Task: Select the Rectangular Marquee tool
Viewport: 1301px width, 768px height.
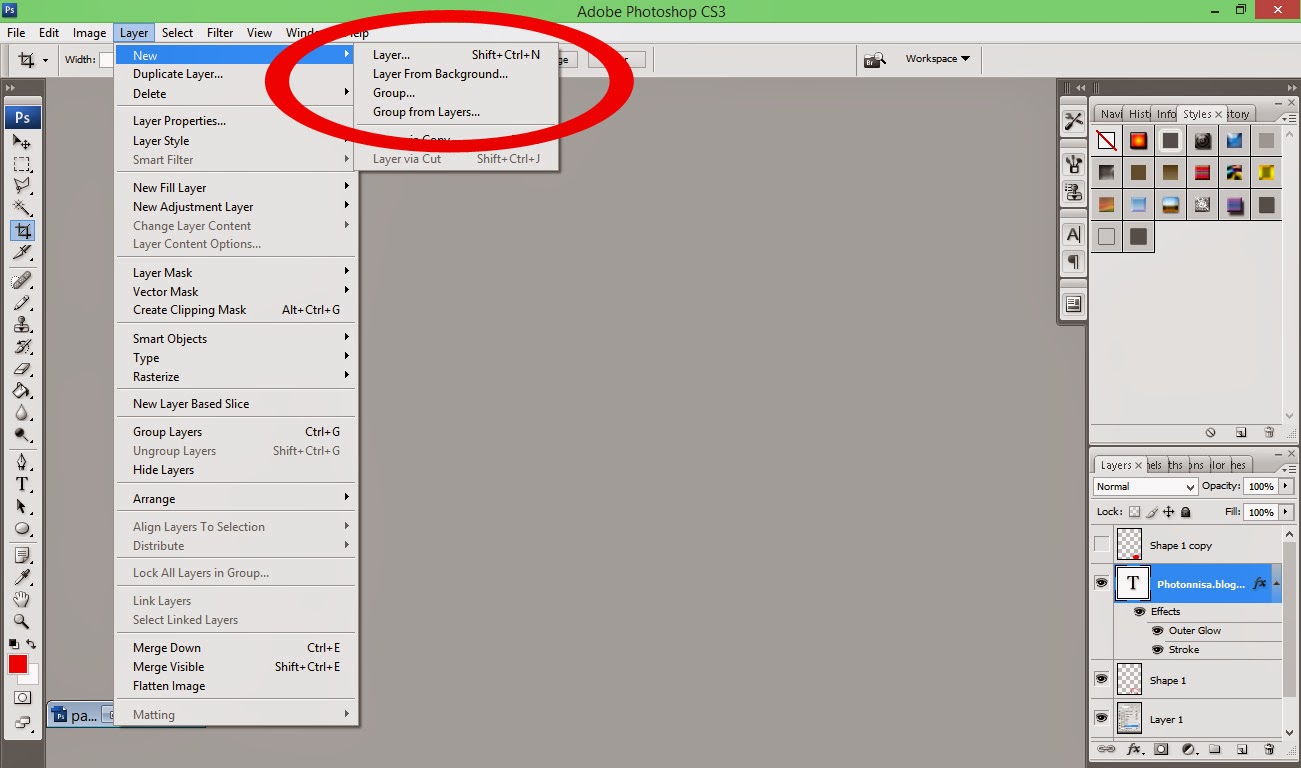Action: (22, 164)
